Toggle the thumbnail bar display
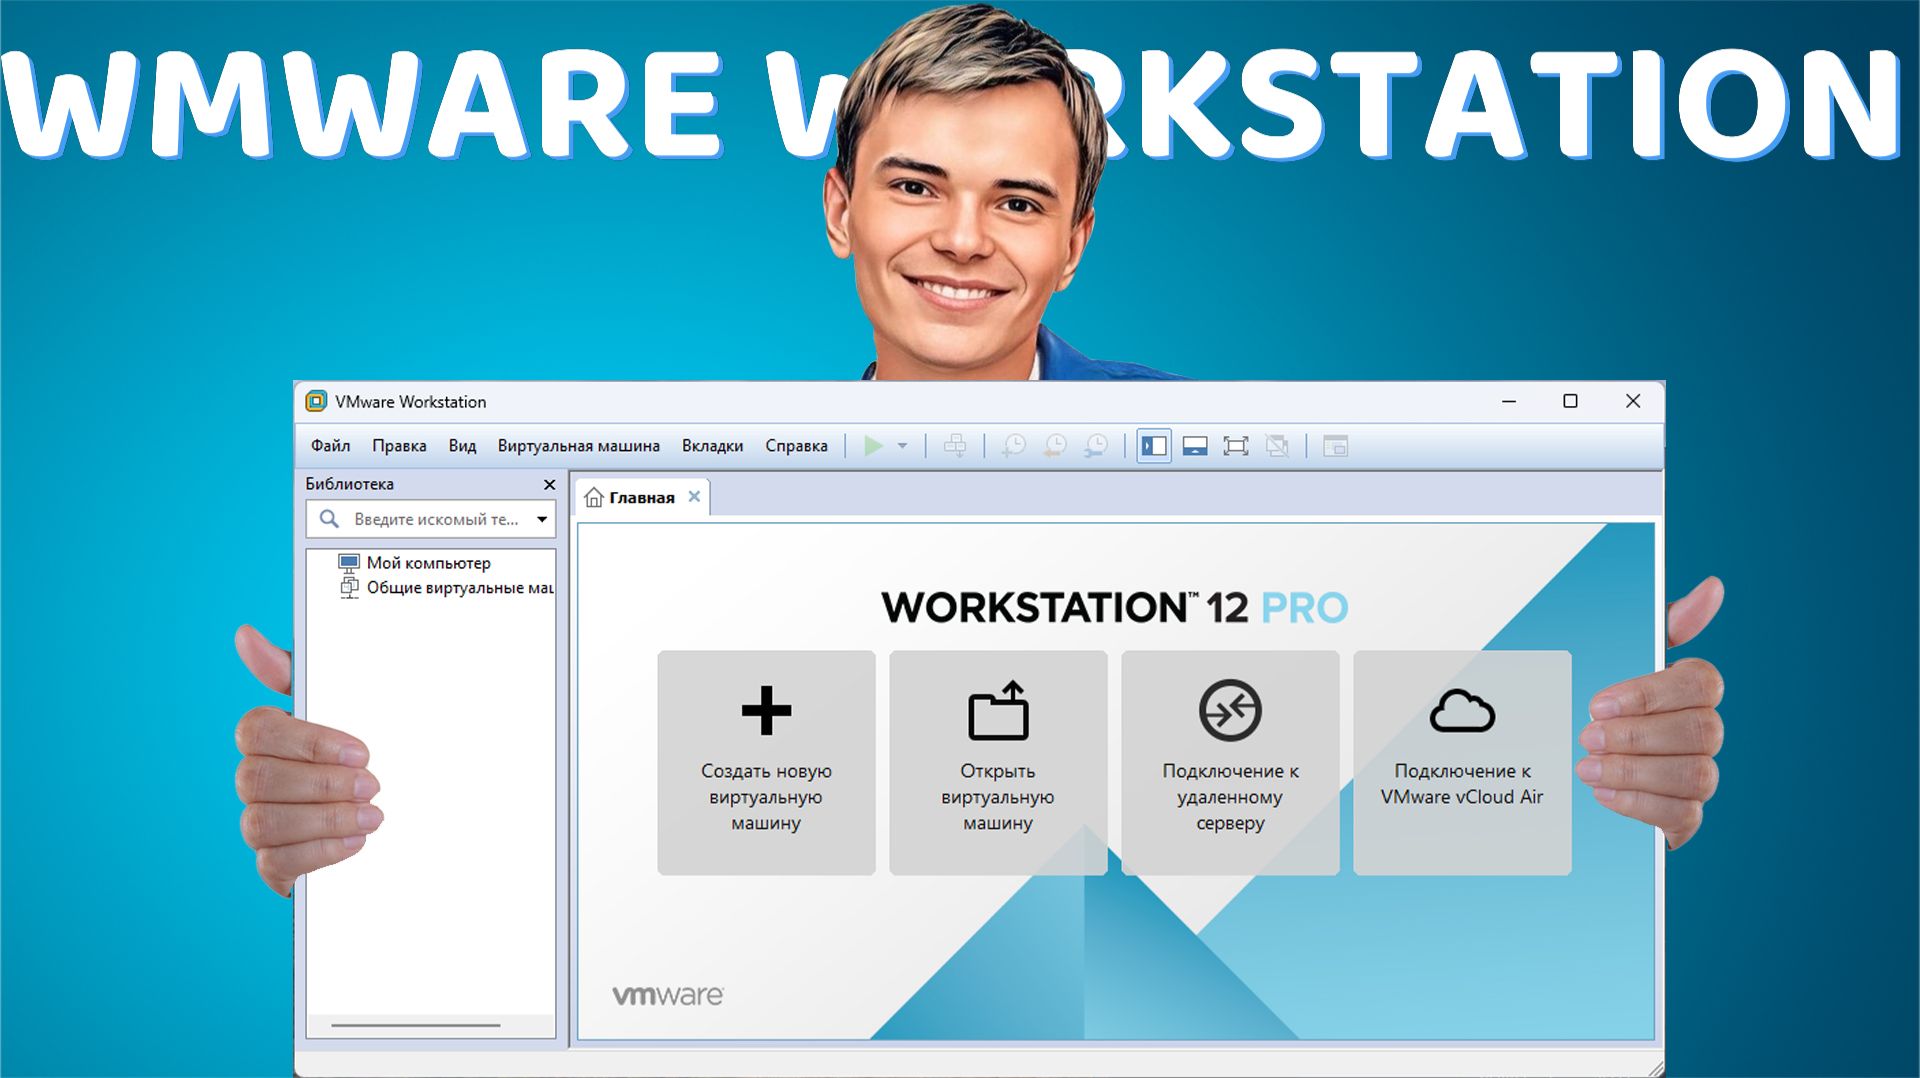 1195,447
